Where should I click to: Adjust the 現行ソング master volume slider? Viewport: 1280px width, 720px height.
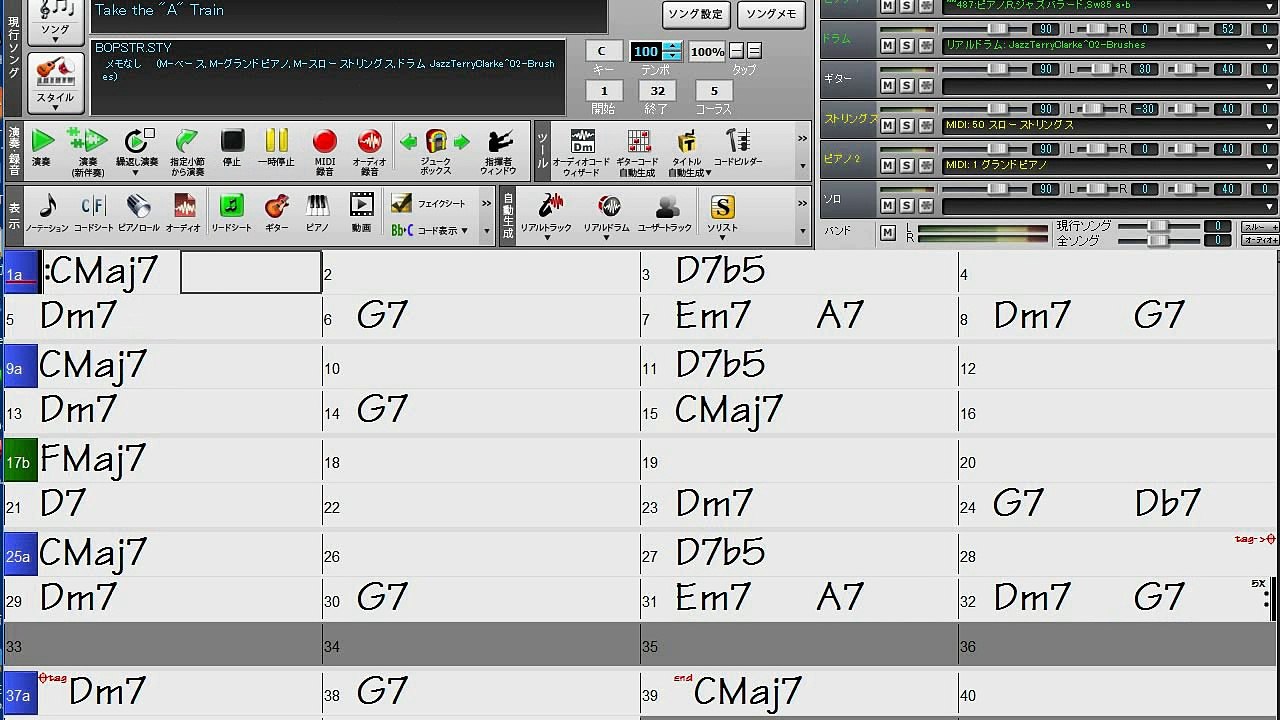tap(1159, 226)
